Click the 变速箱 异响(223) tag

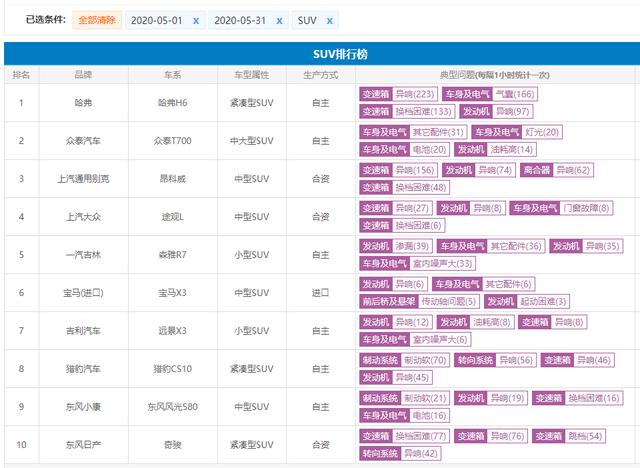[x=398, y=94]
